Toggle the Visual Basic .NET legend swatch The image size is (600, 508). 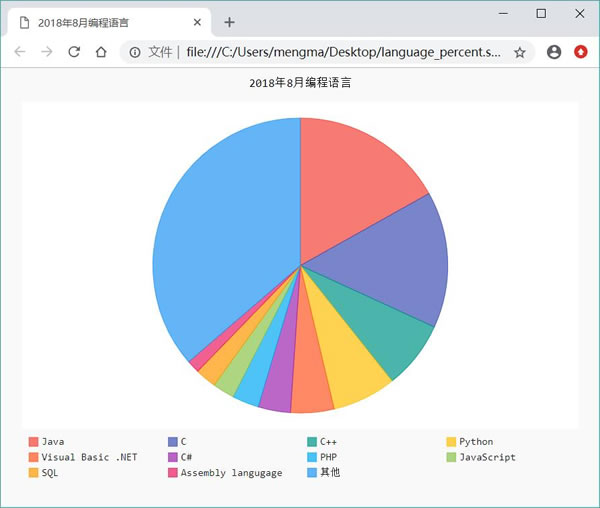coord(33,457)
